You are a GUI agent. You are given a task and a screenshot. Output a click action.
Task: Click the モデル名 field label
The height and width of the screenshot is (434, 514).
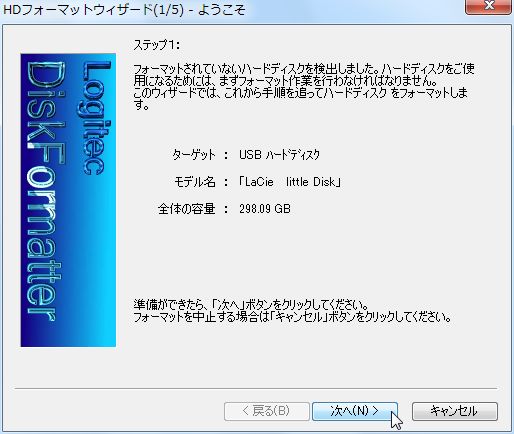coord(195,182)
